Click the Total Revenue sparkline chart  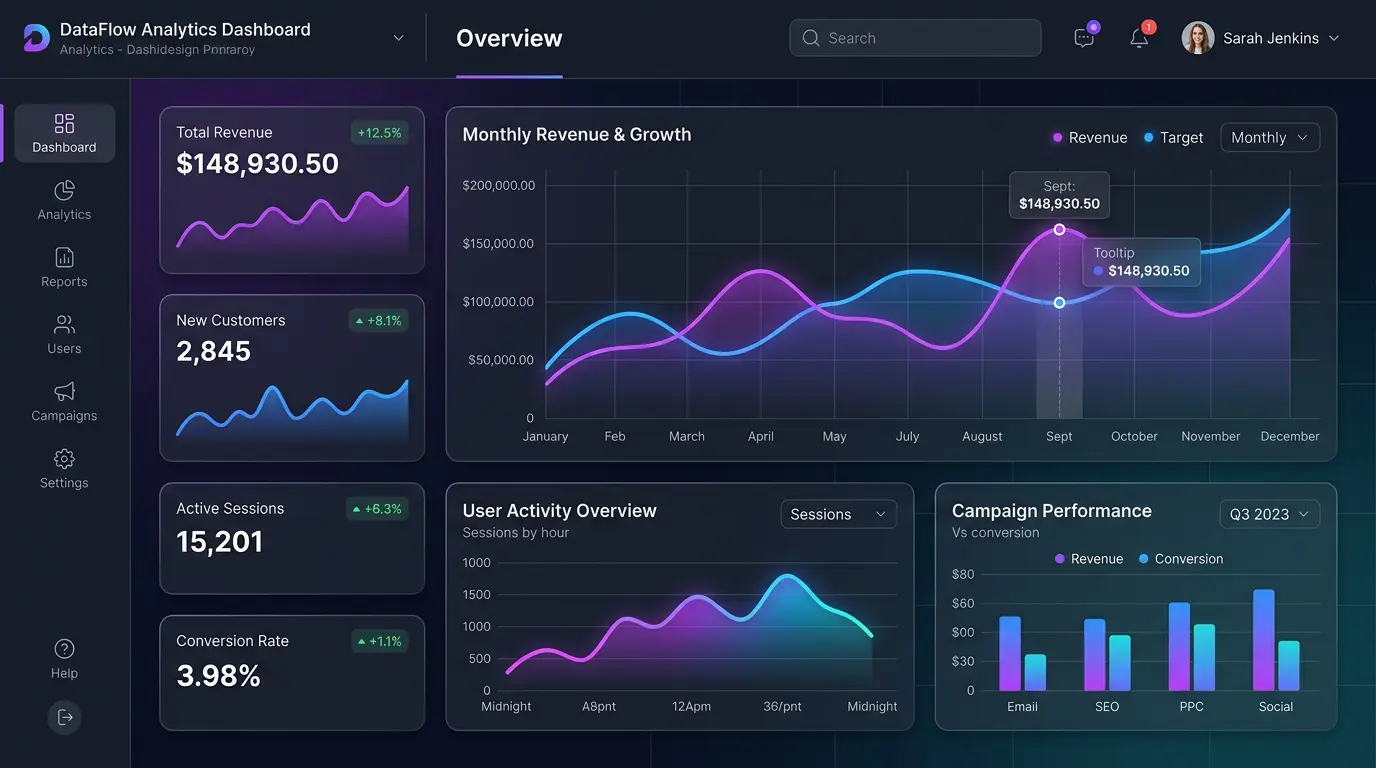coord(292,220)
